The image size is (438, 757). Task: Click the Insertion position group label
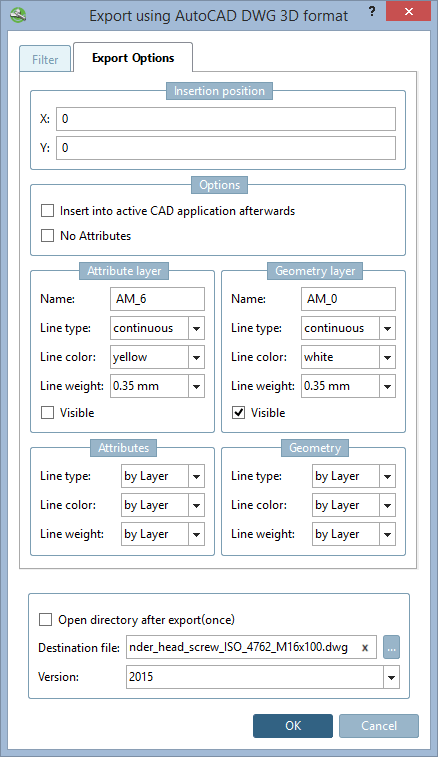click(x=219, y=91)
